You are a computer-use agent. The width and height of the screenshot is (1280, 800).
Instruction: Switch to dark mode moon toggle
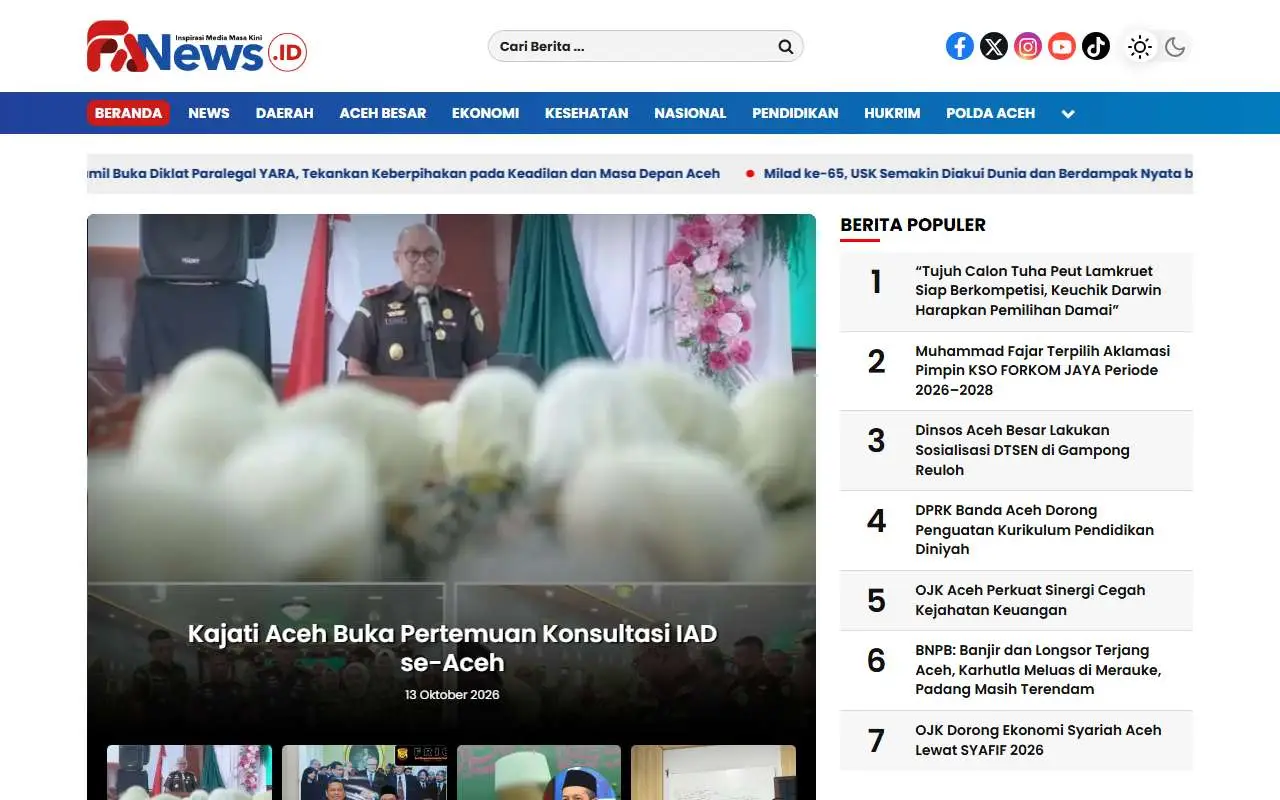(1175, 46)
